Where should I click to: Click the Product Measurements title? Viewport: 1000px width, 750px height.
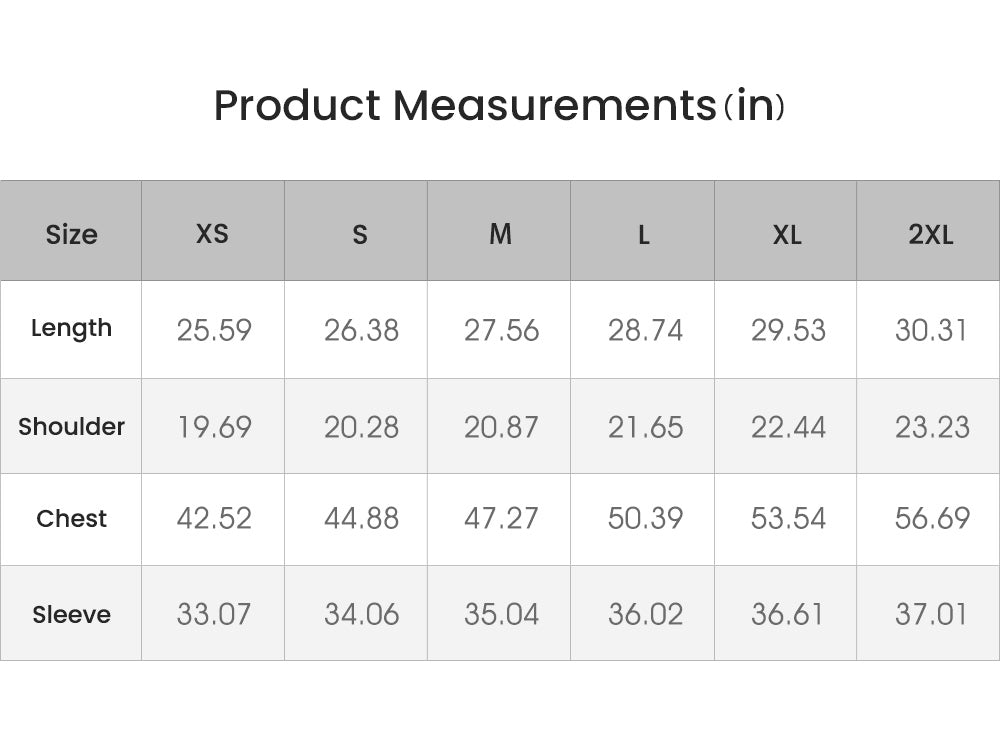pyautogui.click(x=499, y=106)
